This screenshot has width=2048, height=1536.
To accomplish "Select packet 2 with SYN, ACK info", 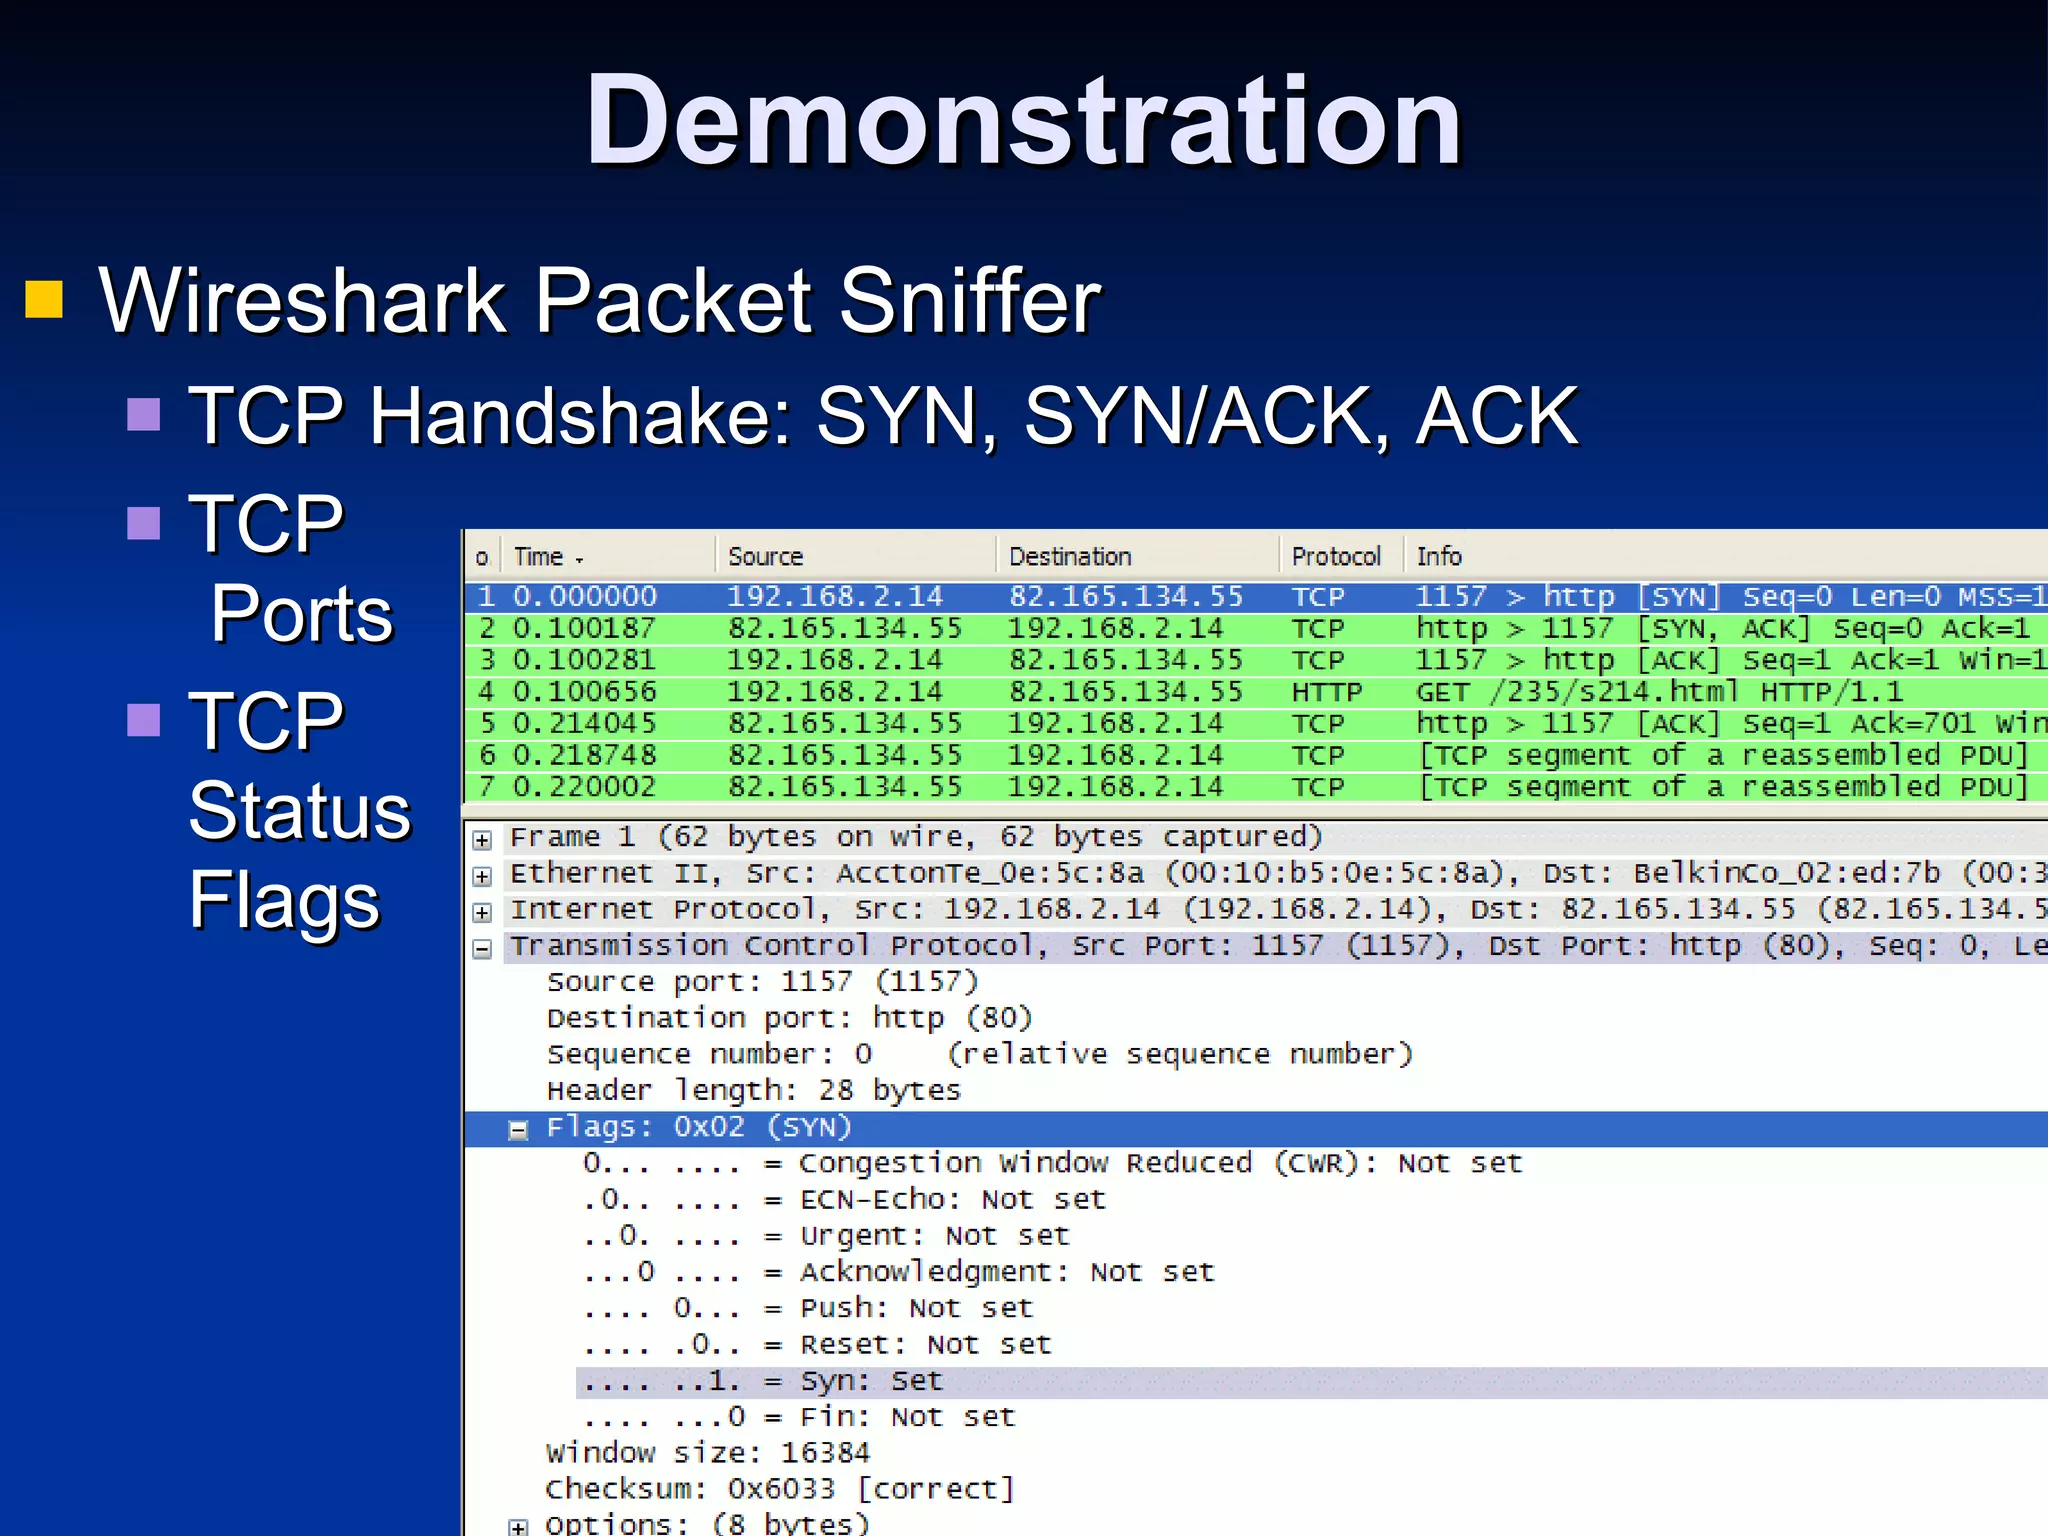I will click(x=1256, y=629).
